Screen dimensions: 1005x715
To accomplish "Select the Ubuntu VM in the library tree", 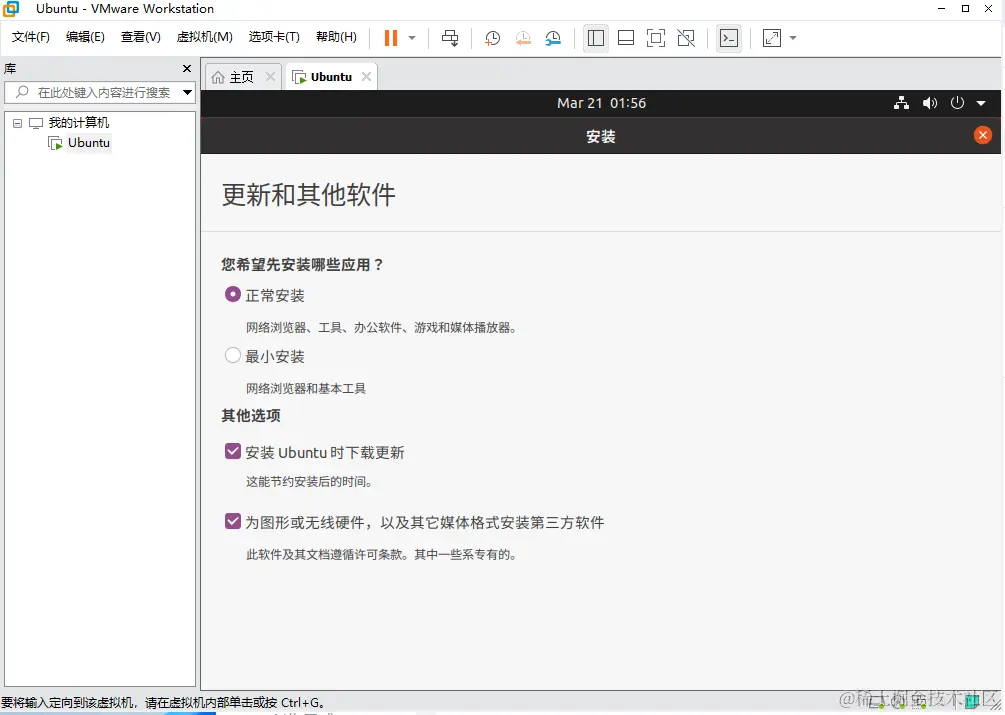I will click(x=86, y=142).
